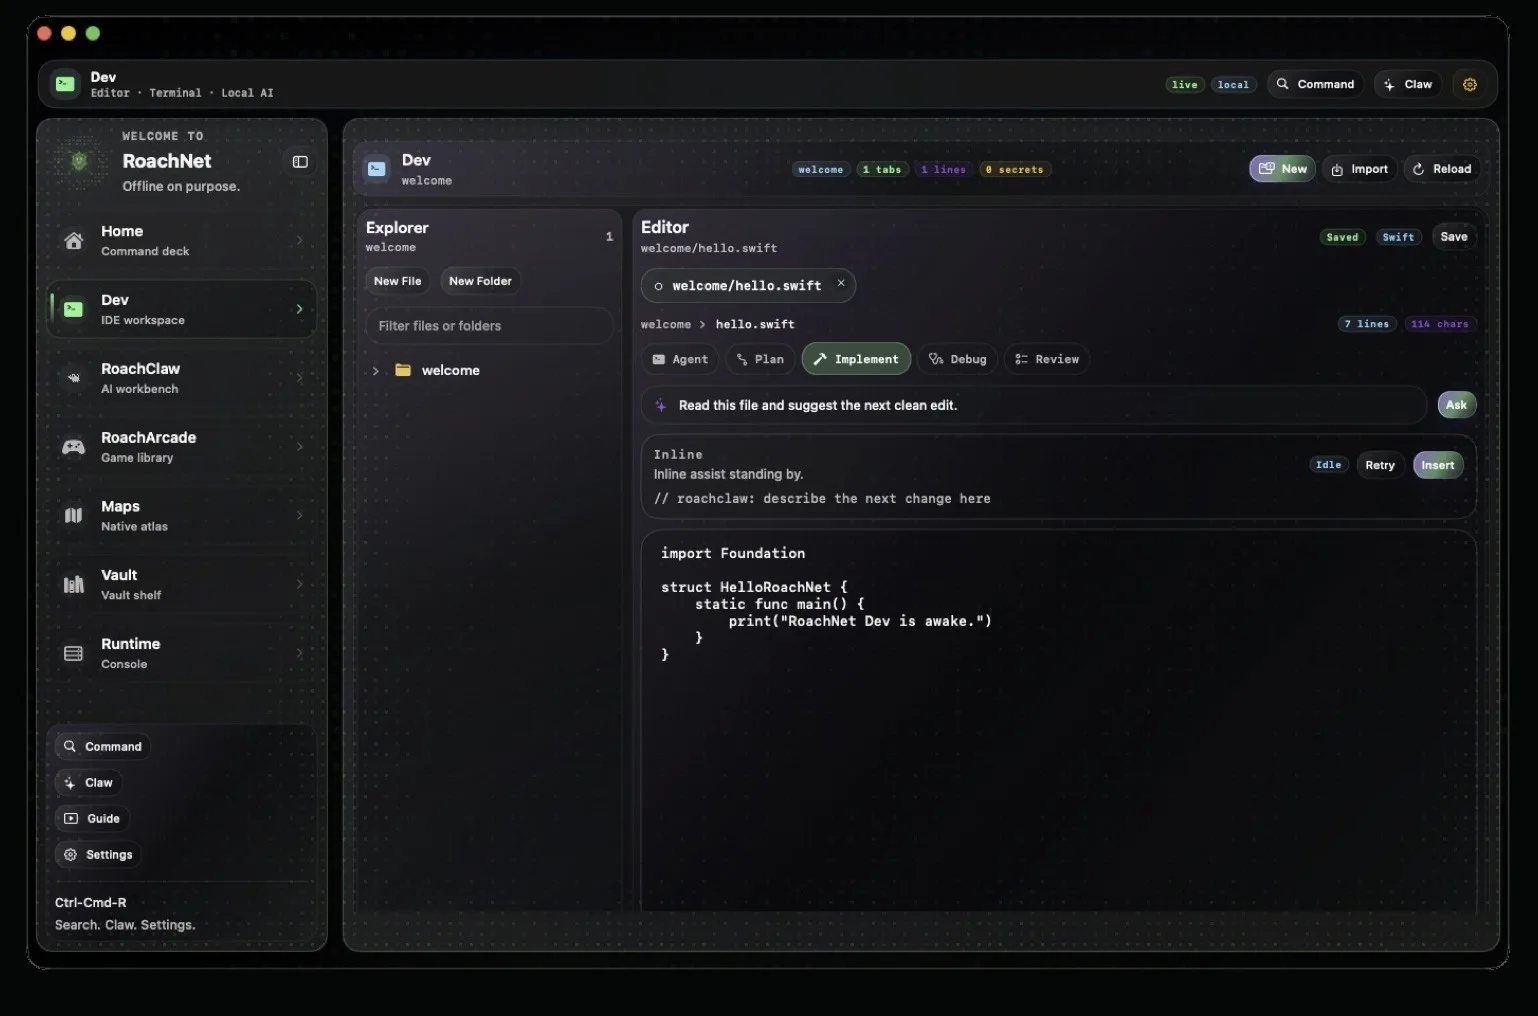Image resolution: width=1538 pixels, height=1016 pixels.
Task: Click the chevron on the Maps row
Action: [x=299, y=516]
